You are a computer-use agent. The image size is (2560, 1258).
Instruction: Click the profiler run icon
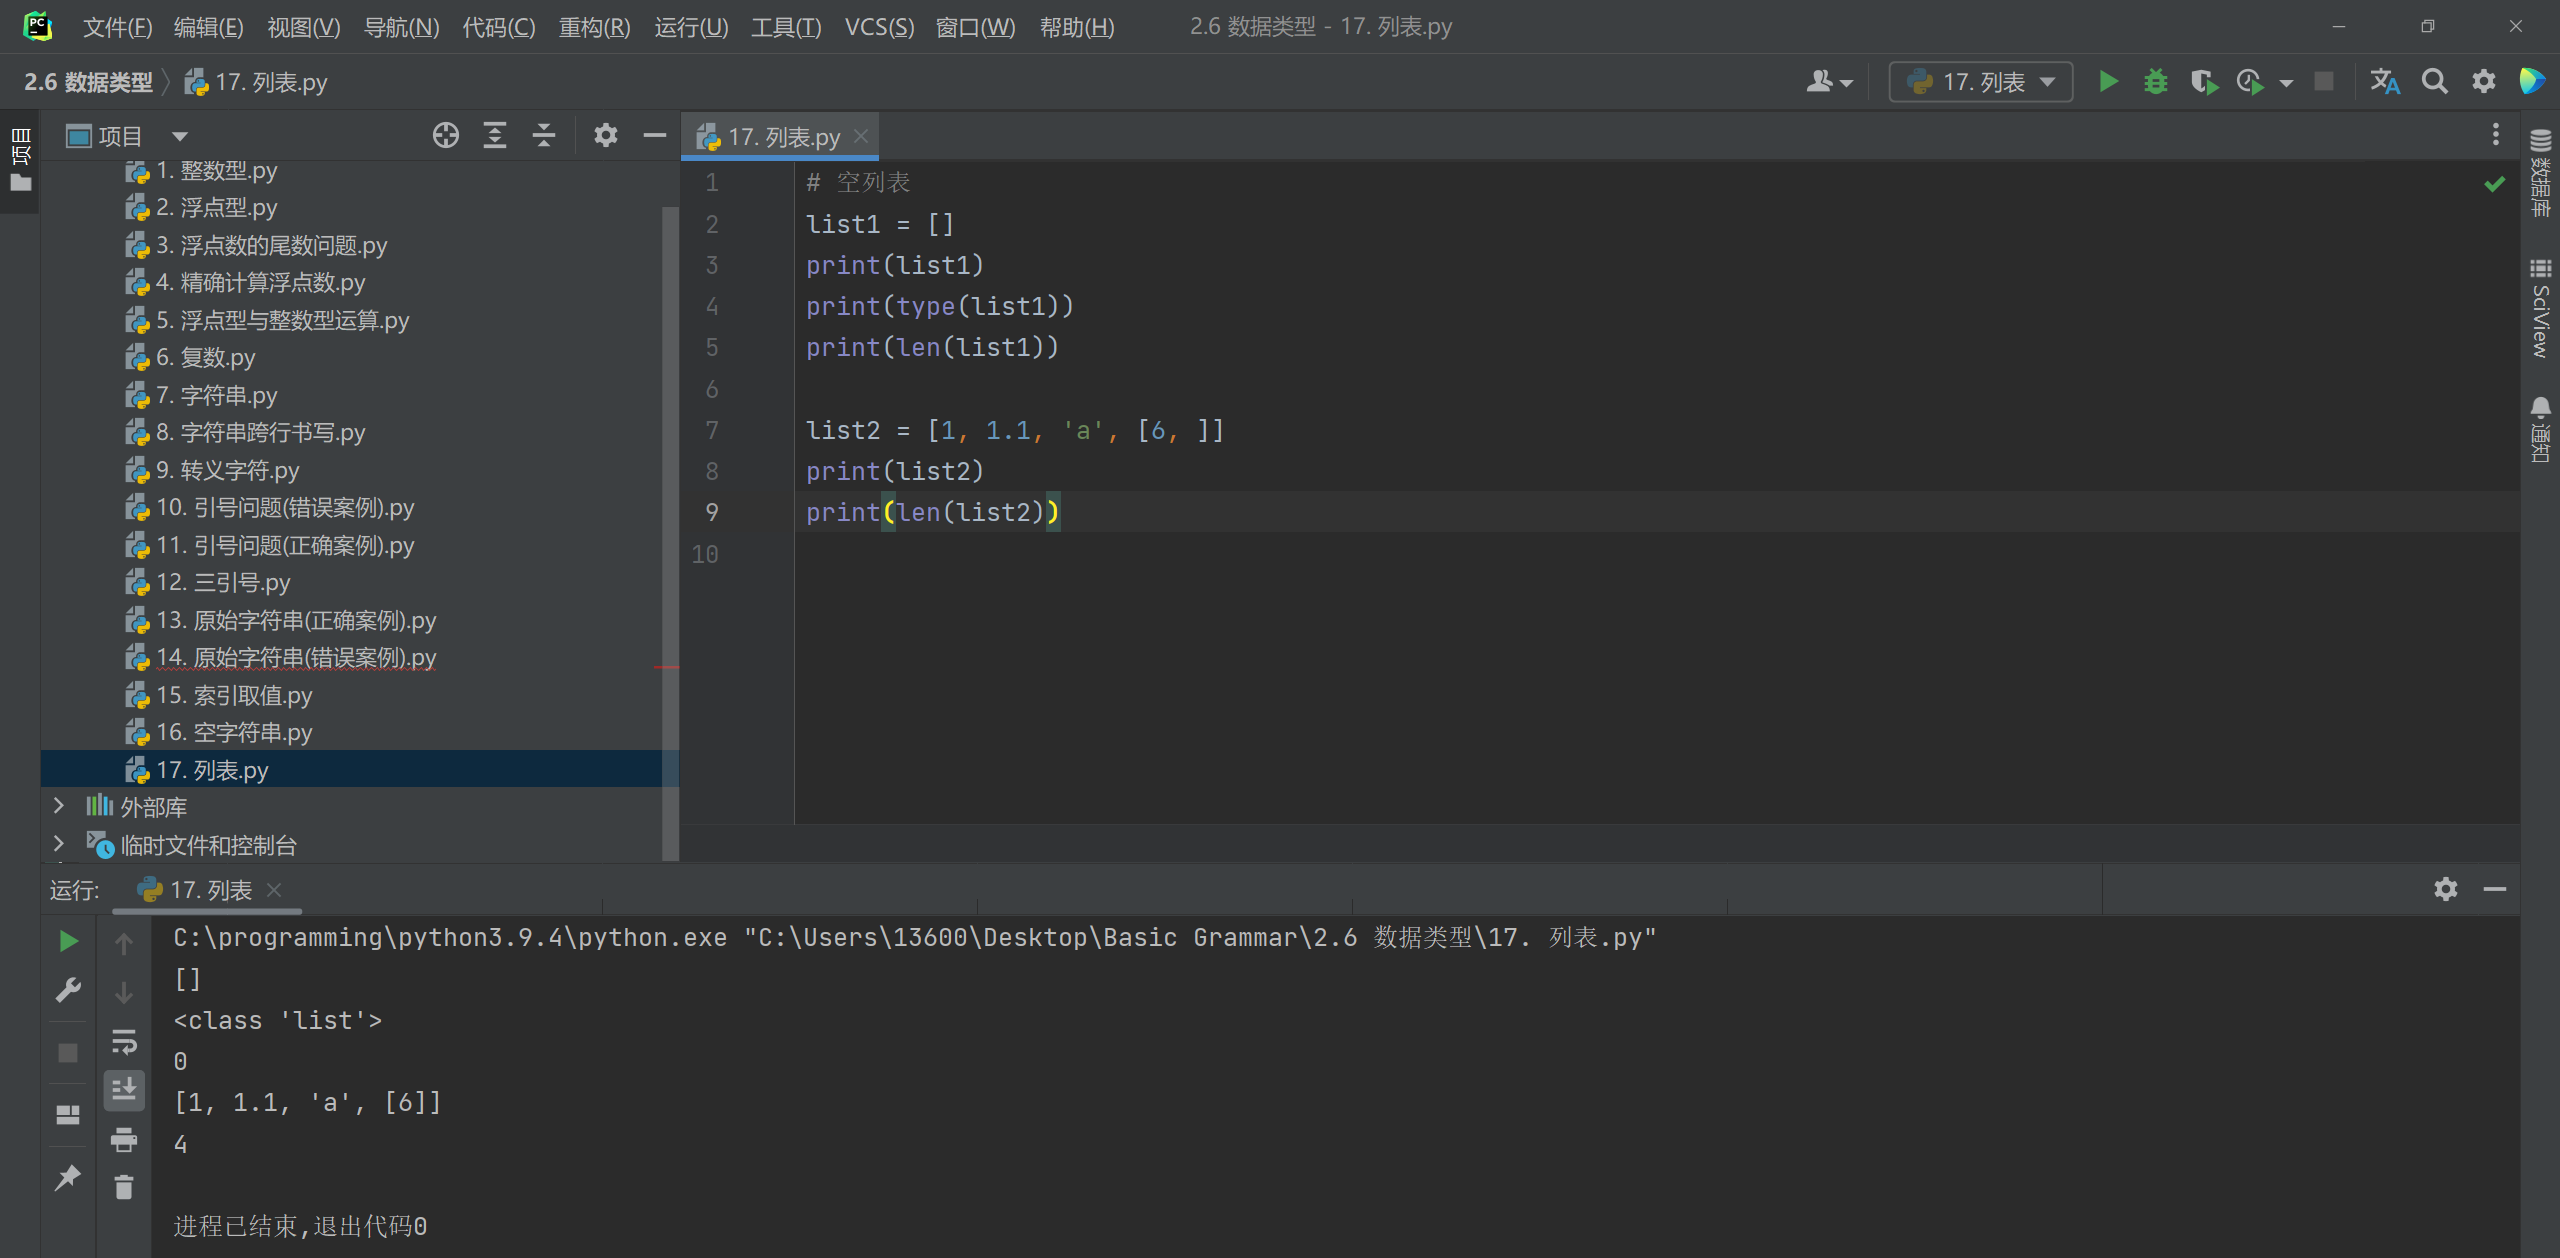tap(2250, 81)
